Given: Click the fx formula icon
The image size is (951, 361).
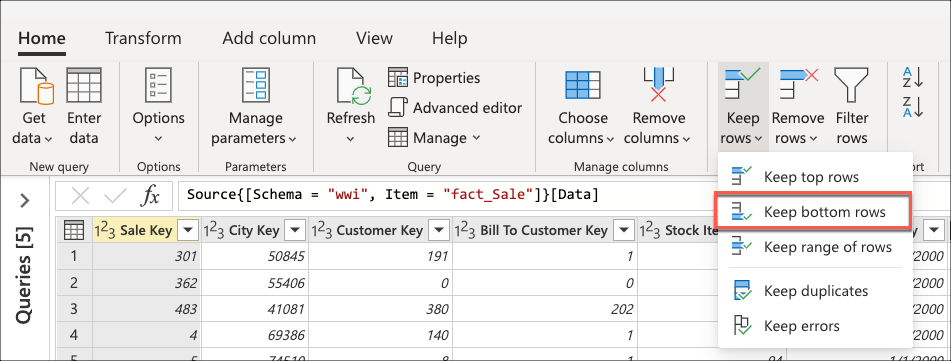Looking at the screenshot, I should [149, 195].
